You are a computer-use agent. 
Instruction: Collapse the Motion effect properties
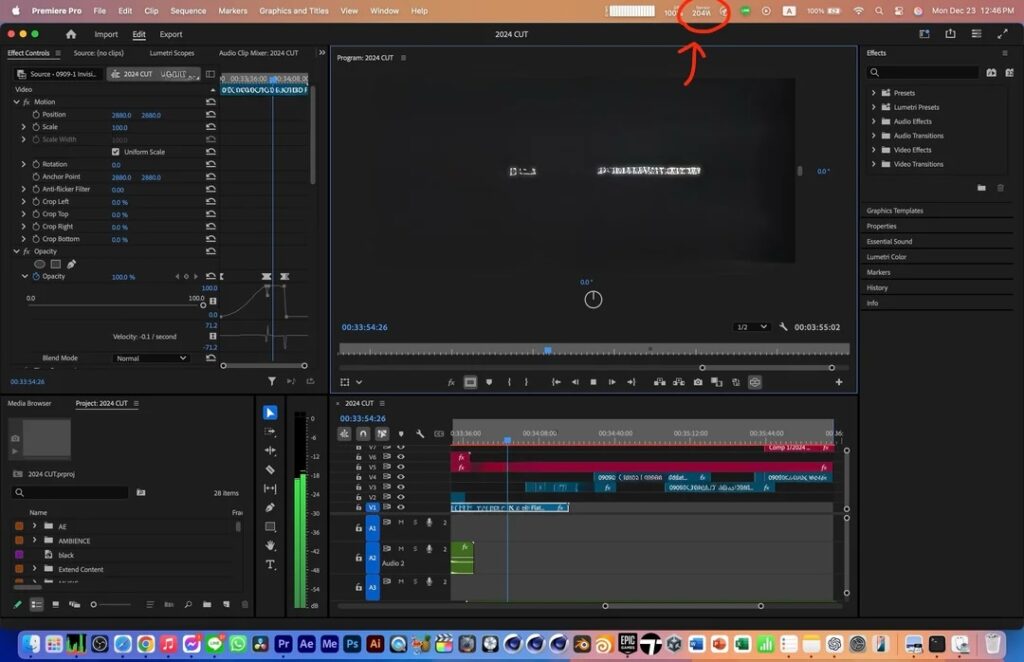coord(16,102)
